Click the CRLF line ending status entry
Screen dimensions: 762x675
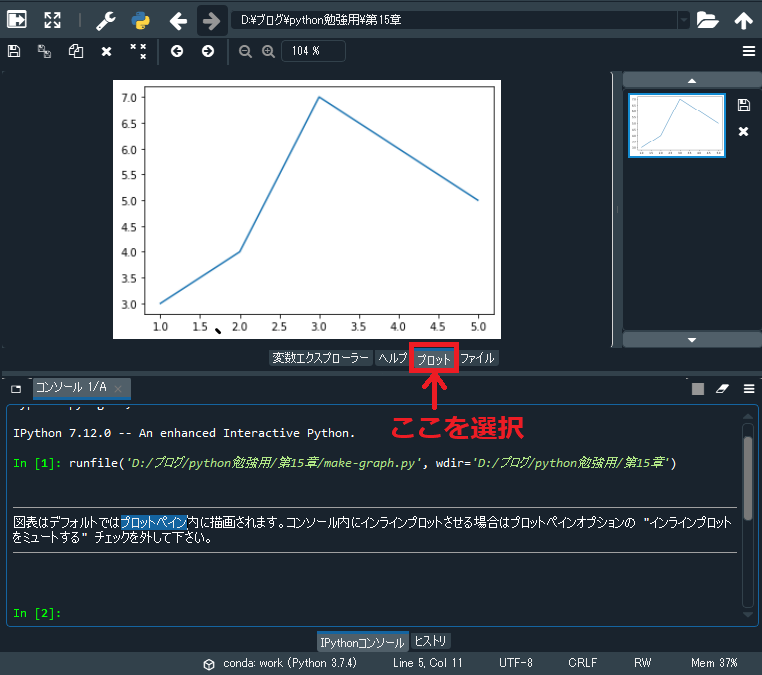coord(582,663)
